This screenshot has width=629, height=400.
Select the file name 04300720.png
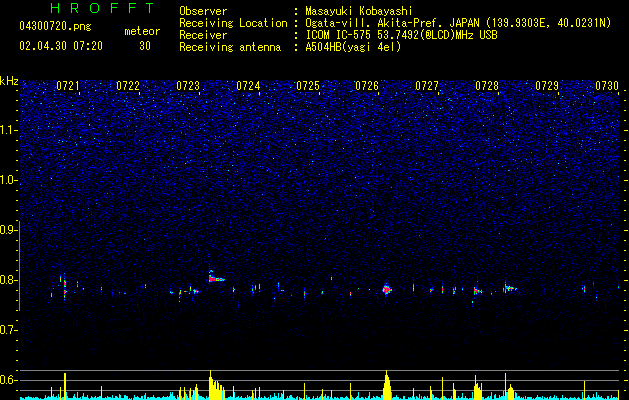click(55, 27)
